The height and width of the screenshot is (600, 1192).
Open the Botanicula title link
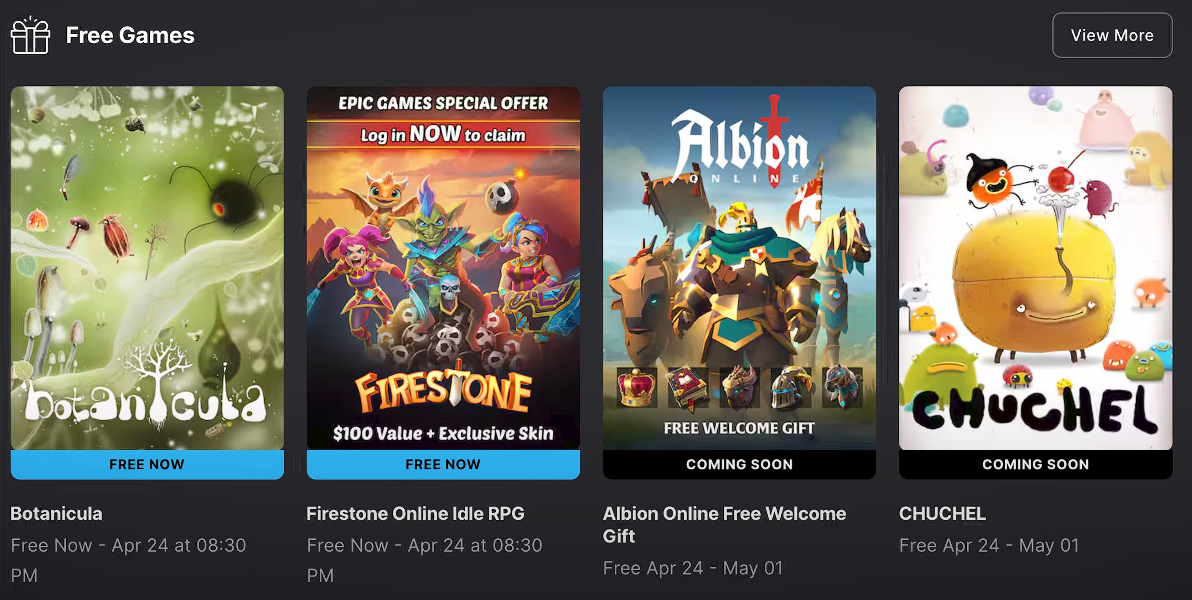56,513
